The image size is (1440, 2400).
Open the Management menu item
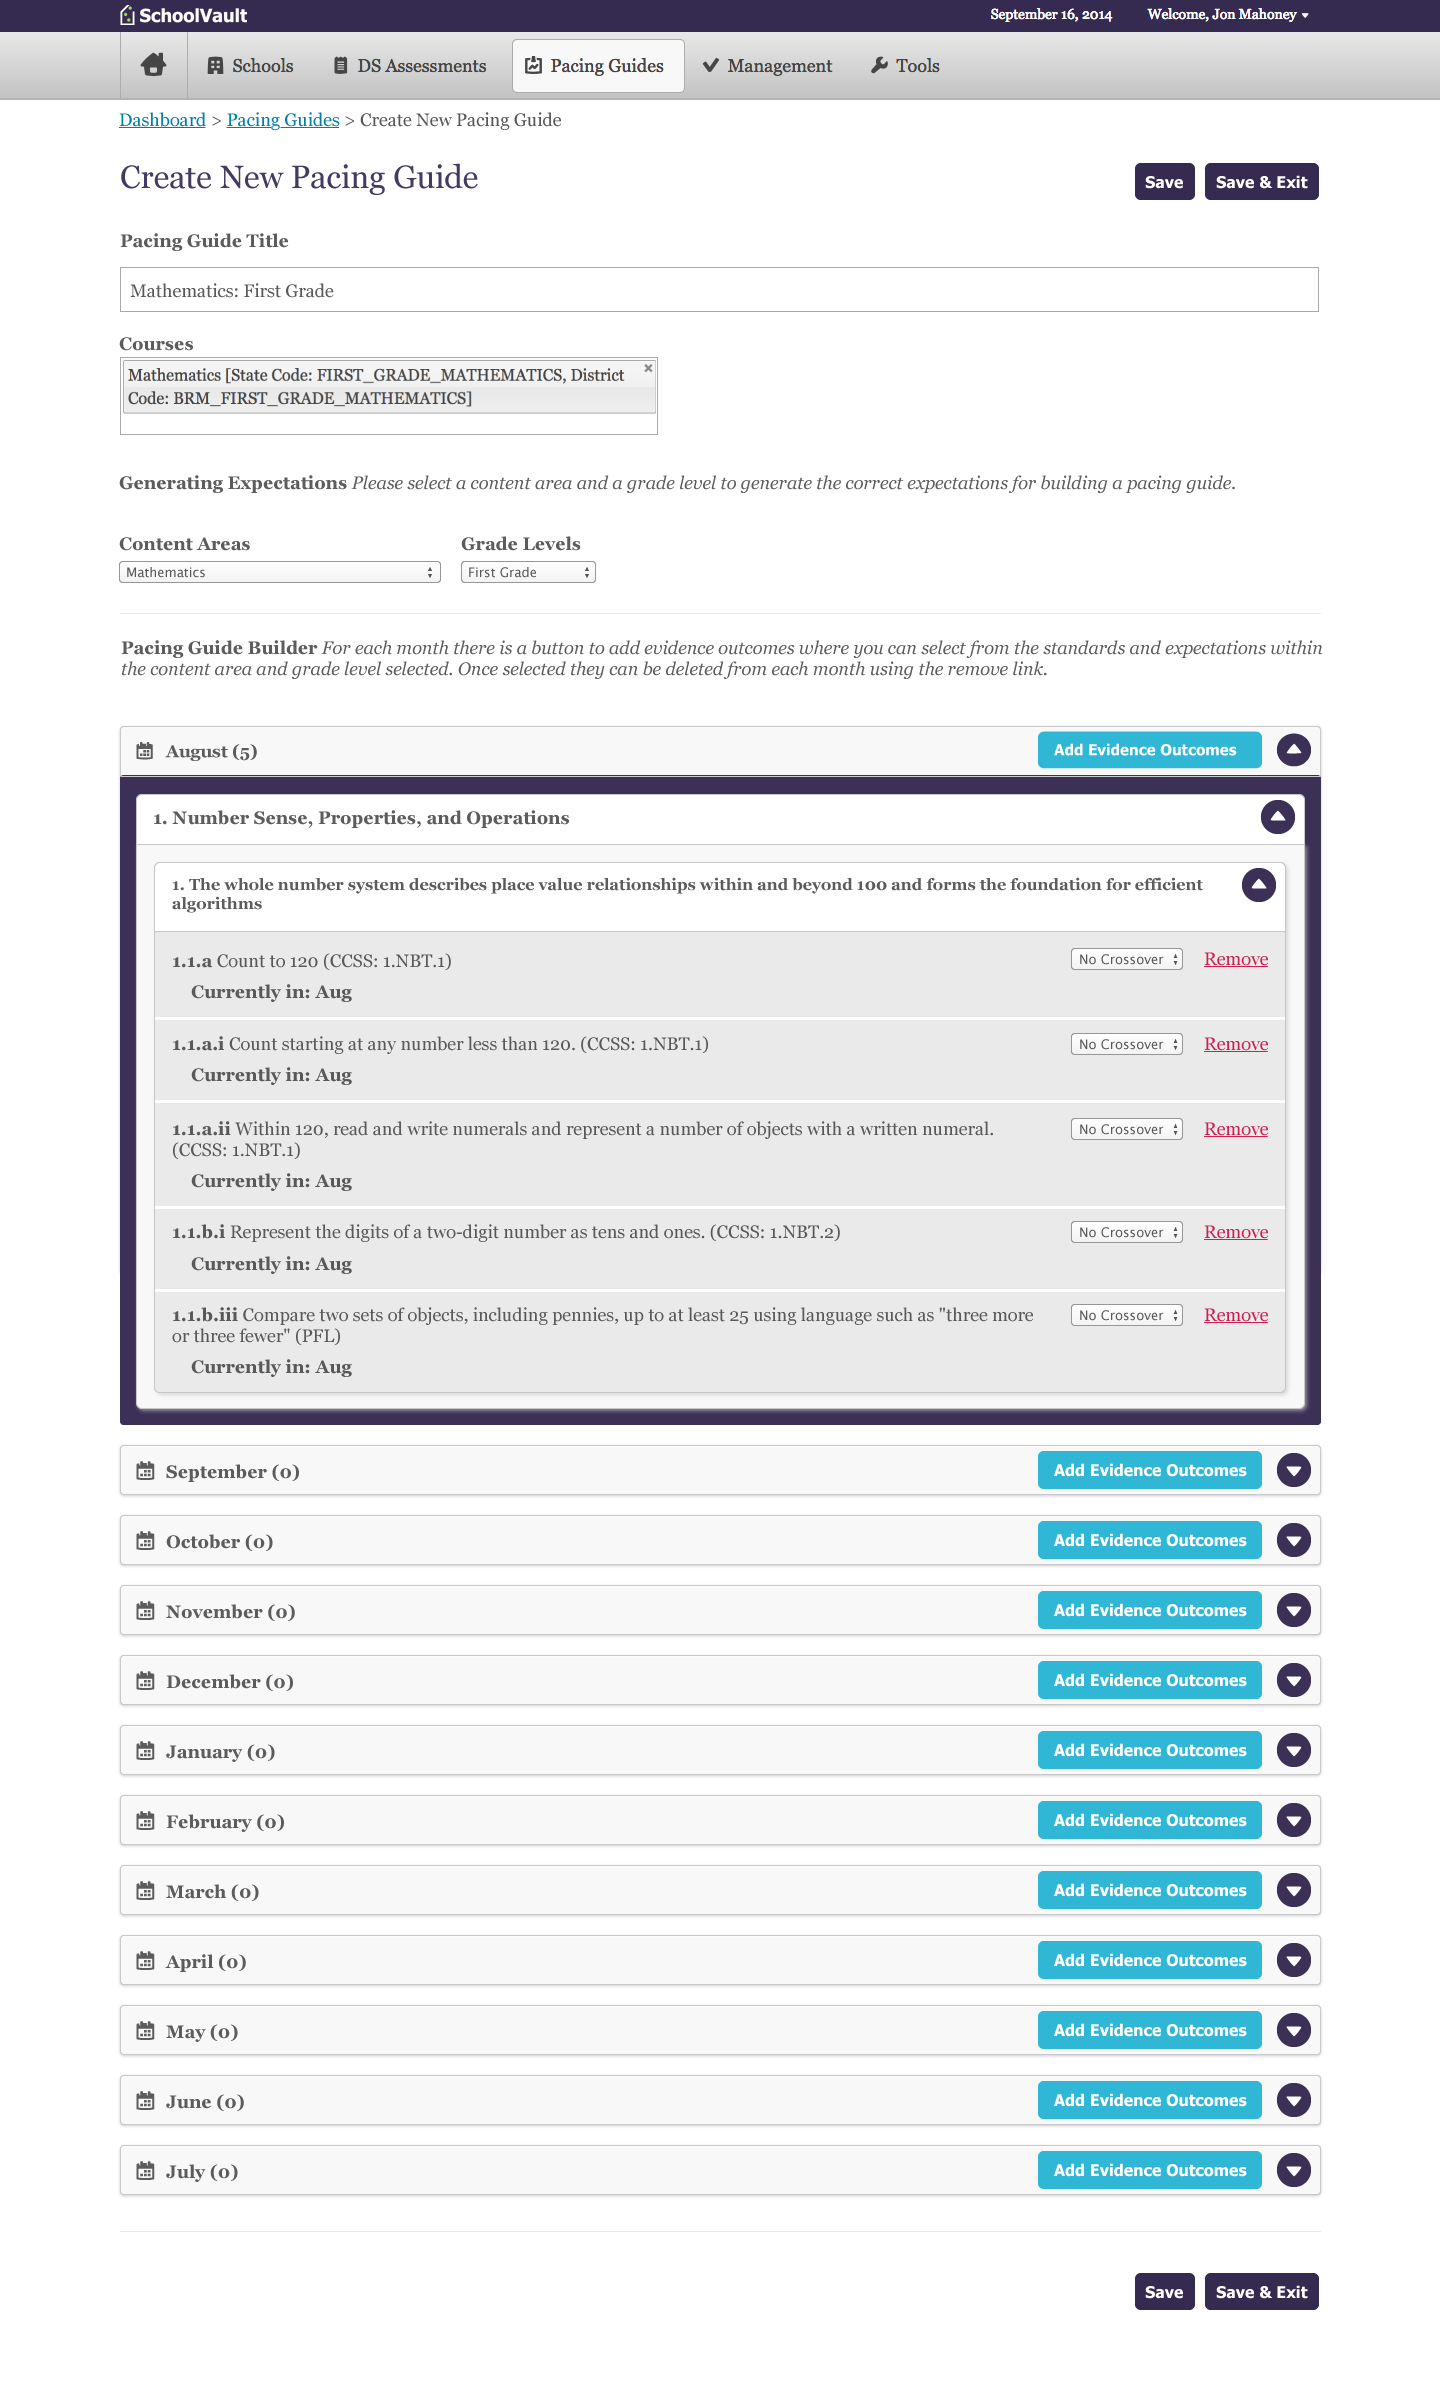coord(767,66)
